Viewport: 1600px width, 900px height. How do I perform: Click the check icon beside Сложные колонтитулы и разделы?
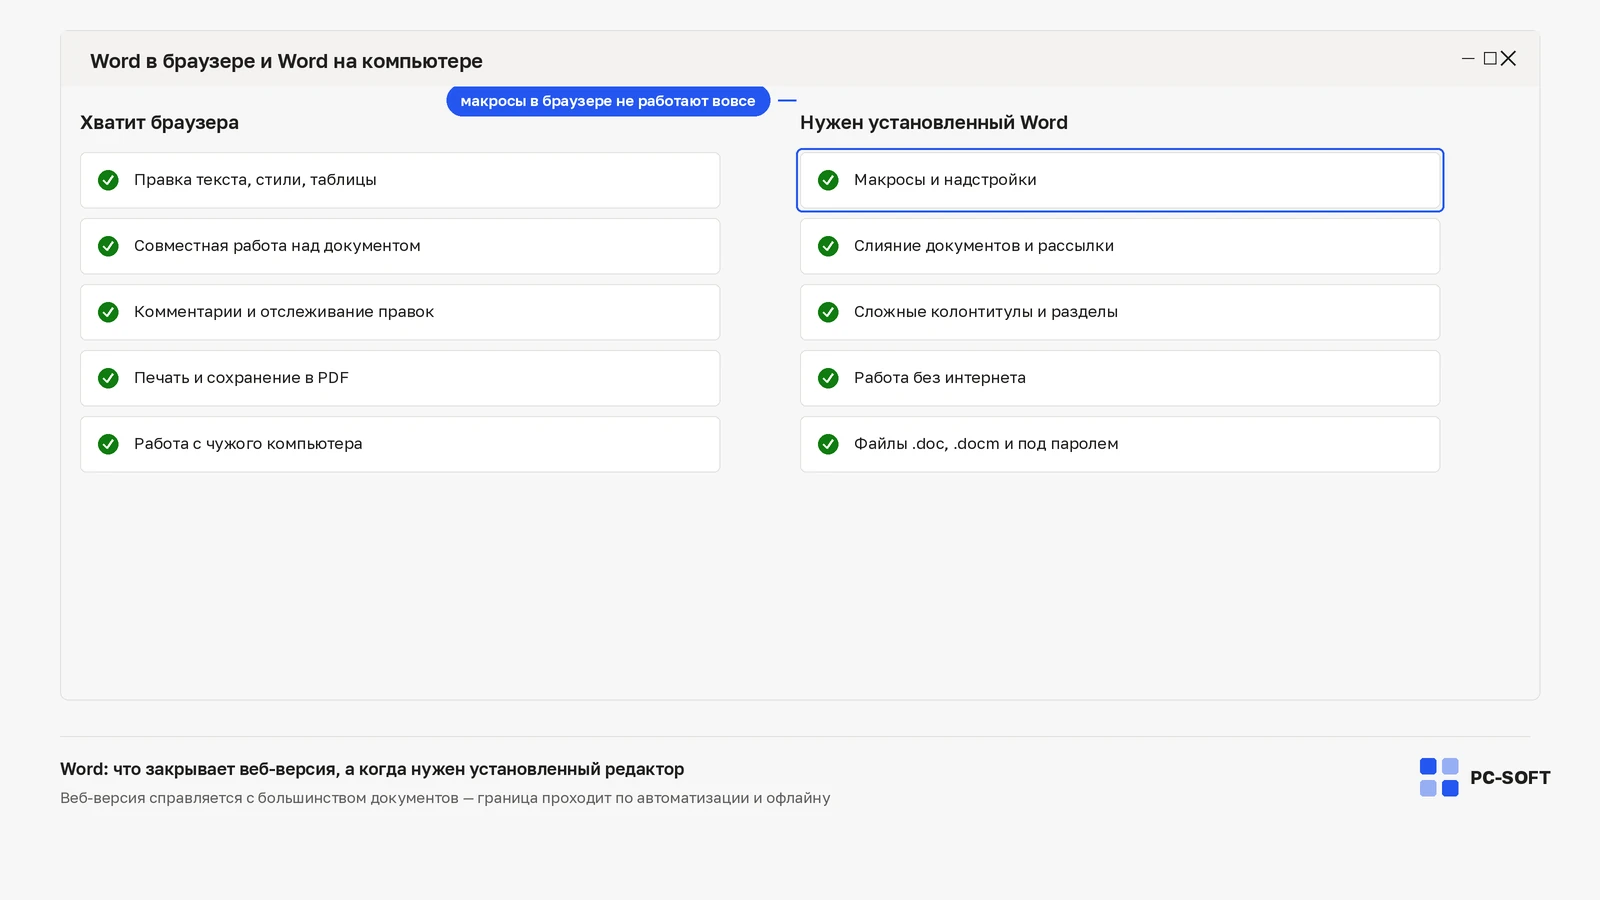[828, 312]
